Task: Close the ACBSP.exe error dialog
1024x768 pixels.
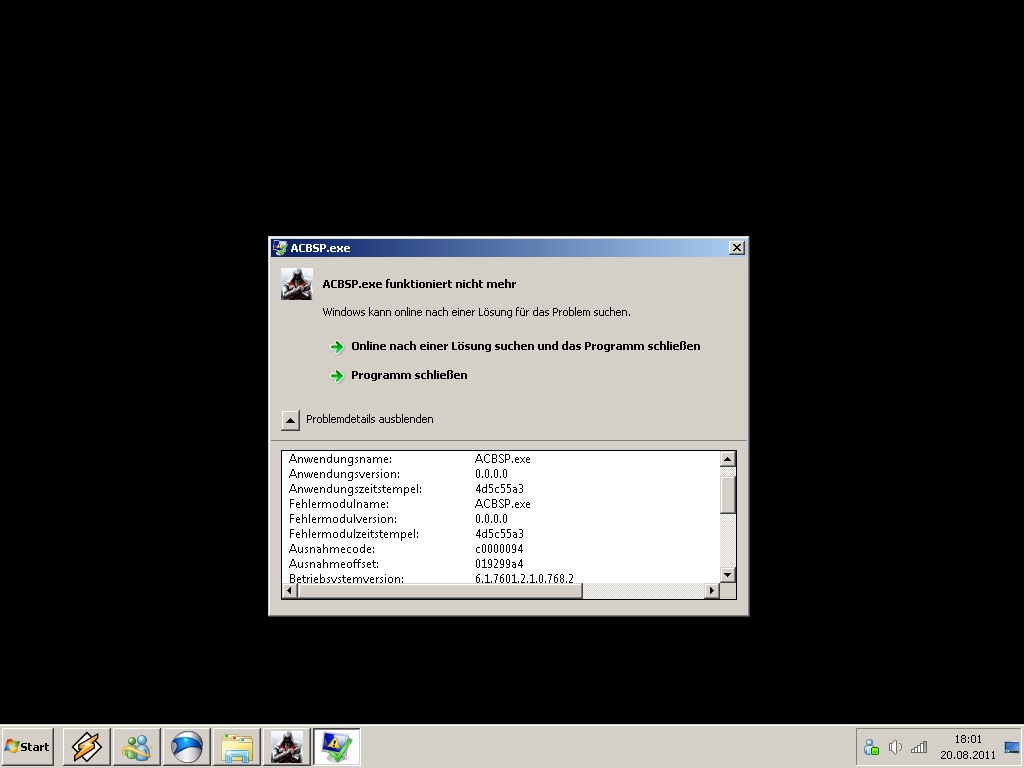Action: 737,248
